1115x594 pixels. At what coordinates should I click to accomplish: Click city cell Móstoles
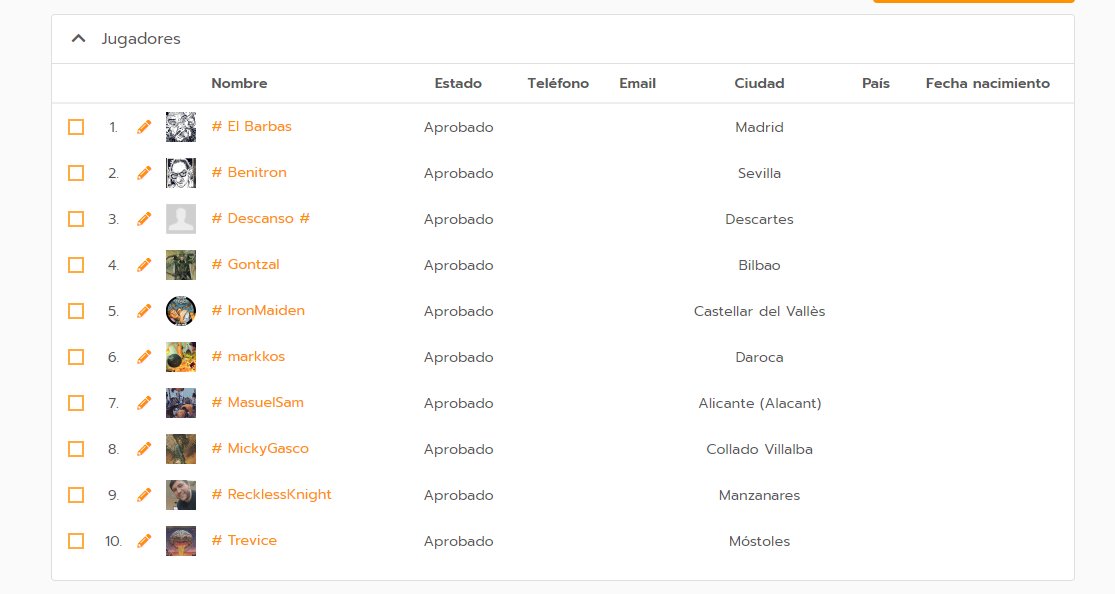point(759,541)
